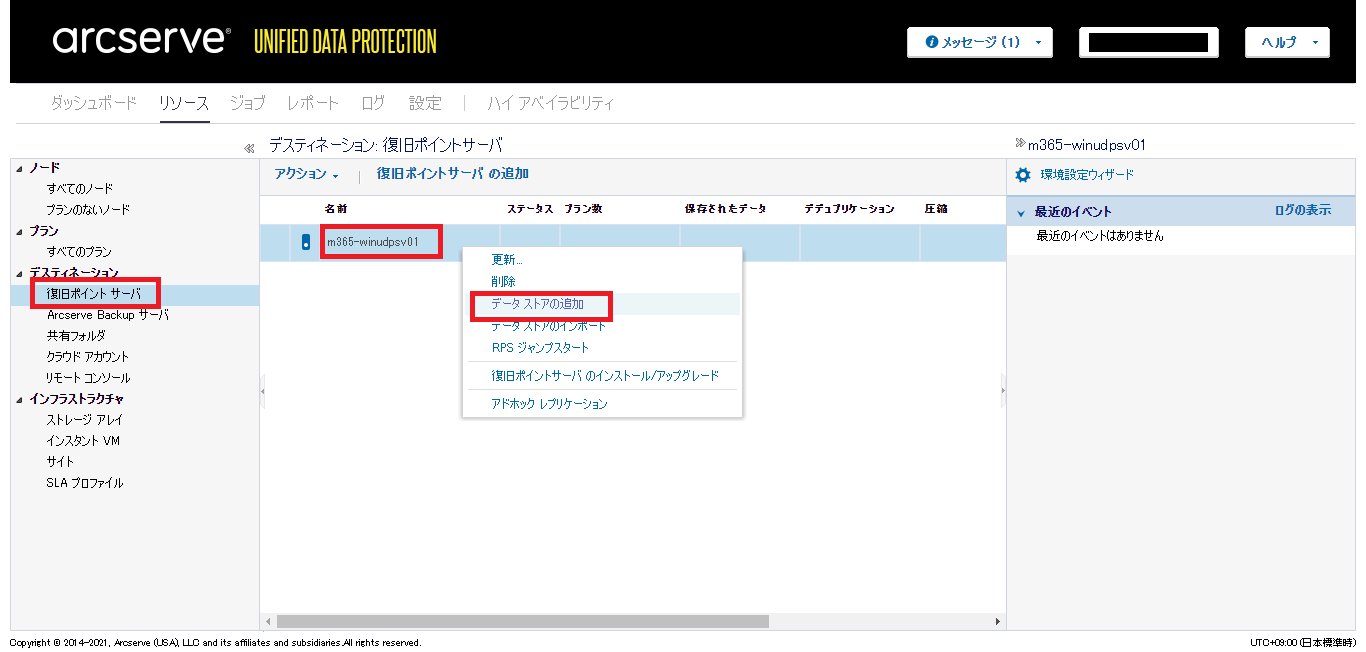Open the アクション dropdown menu
Screen dimensions: 1366x652
click(x=306, y=174)
